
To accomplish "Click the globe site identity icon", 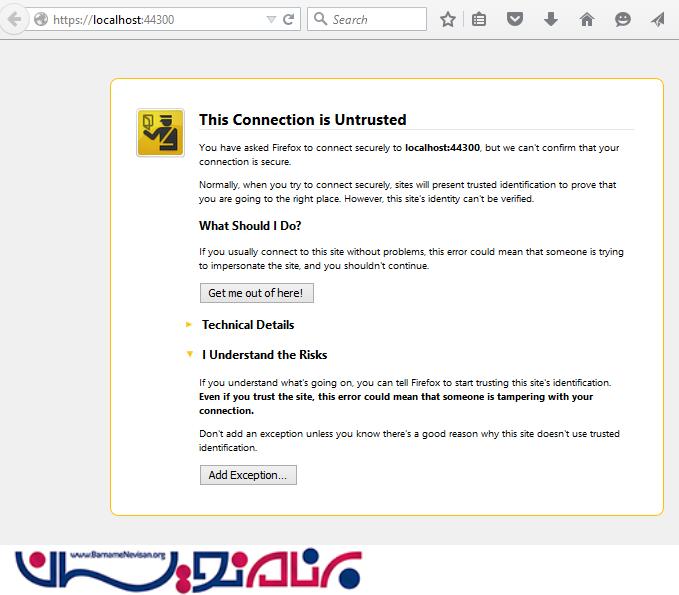I will 41,19.
